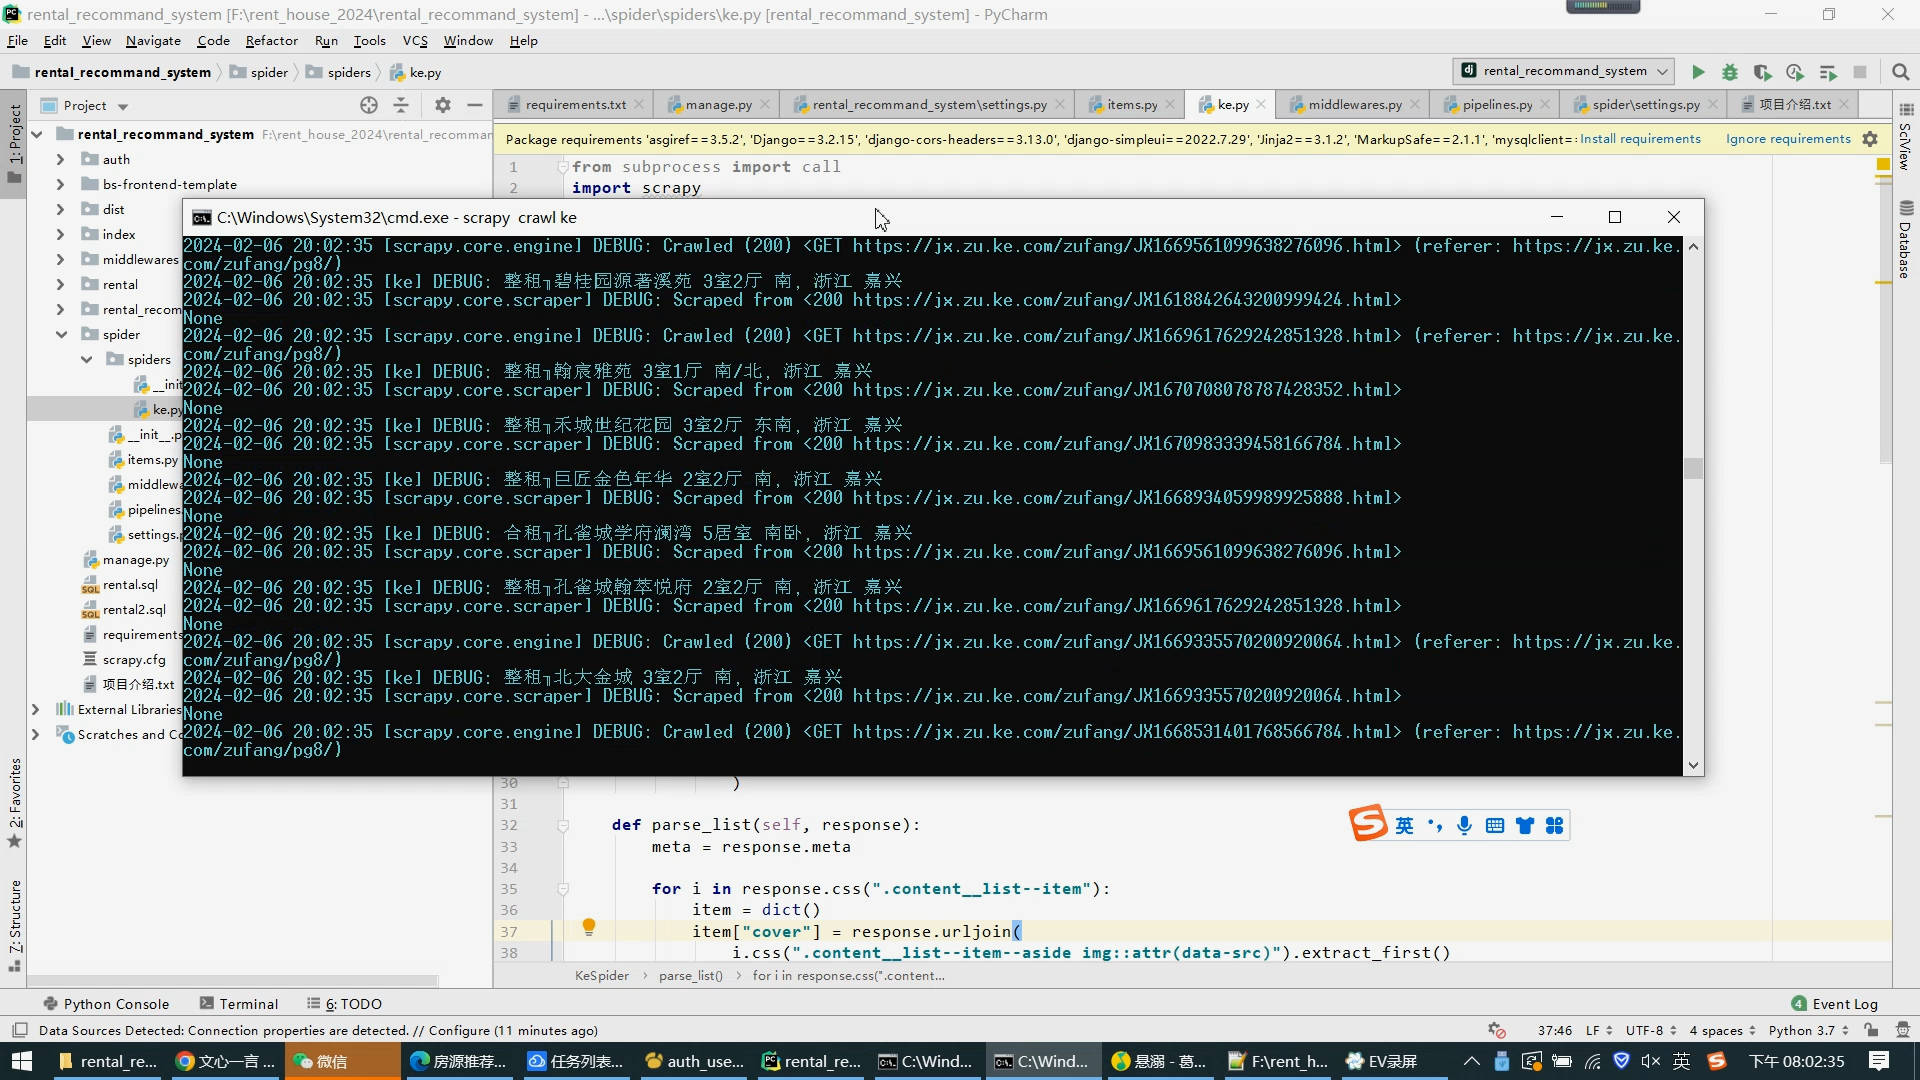Image resolution: width=1920 pixels, height=1080 pixels.
Task: Toggle the Z: Structure side tab
Action: 14,924
